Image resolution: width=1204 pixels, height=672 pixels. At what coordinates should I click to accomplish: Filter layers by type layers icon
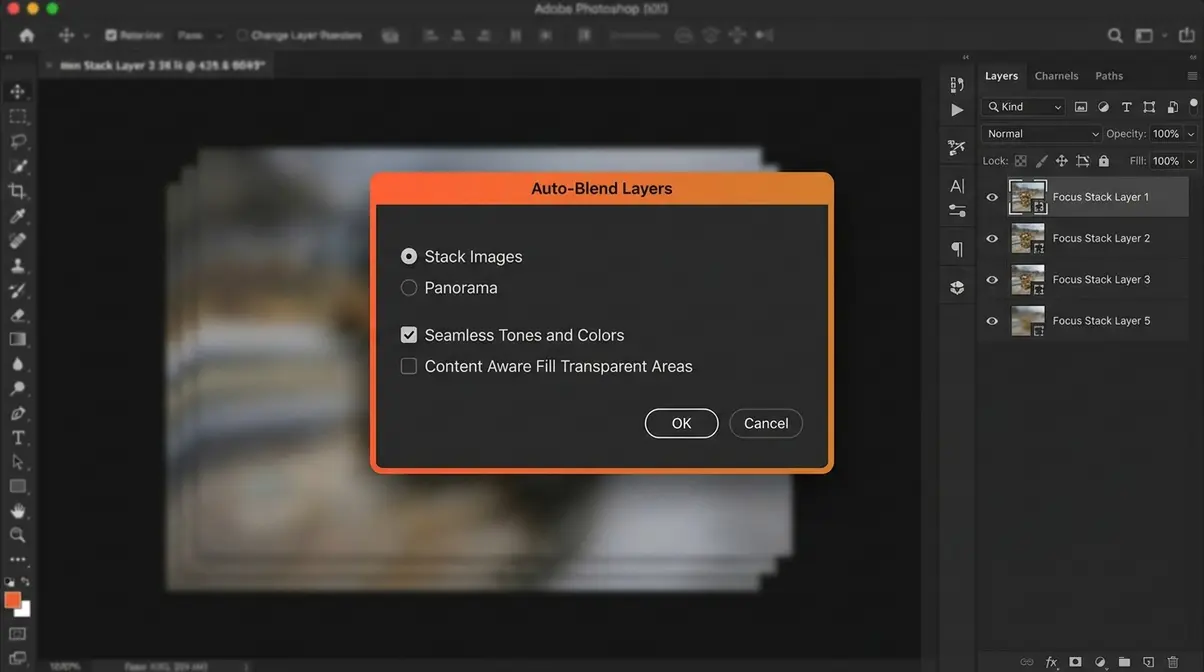coord(1126,107)
